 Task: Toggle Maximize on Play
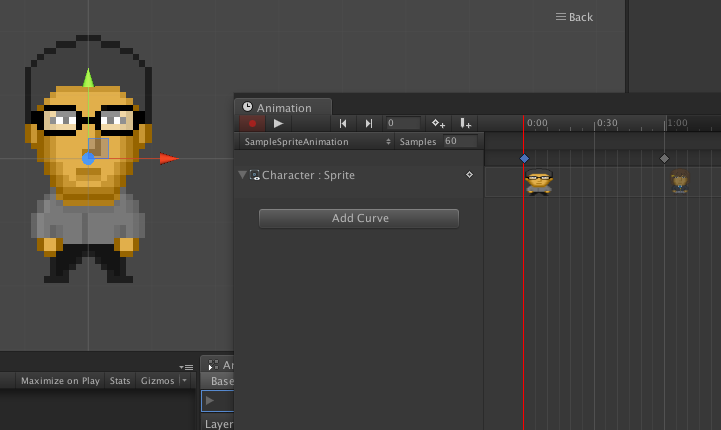point(60,381)
